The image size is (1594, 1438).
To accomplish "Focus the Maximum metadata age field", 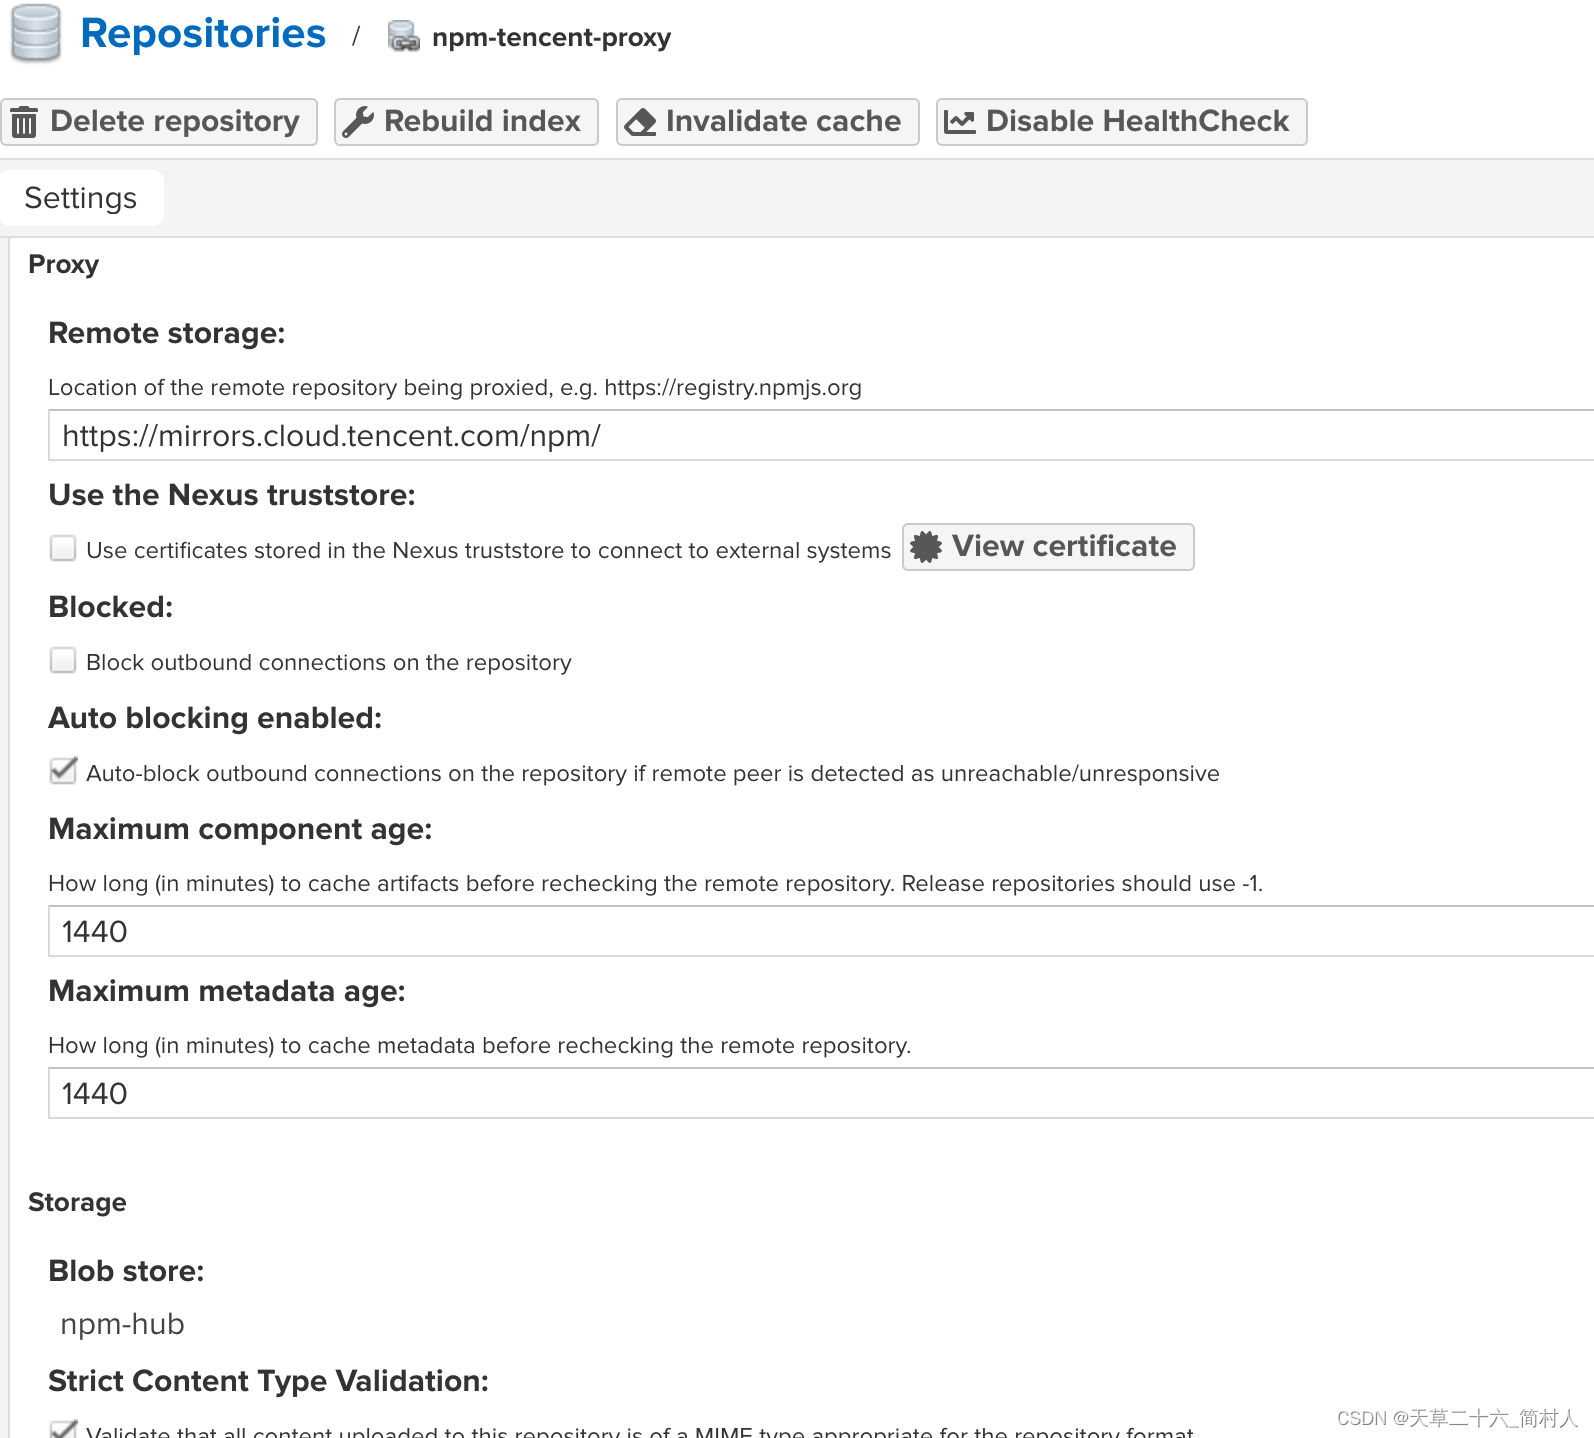I will click(821, 1094).
